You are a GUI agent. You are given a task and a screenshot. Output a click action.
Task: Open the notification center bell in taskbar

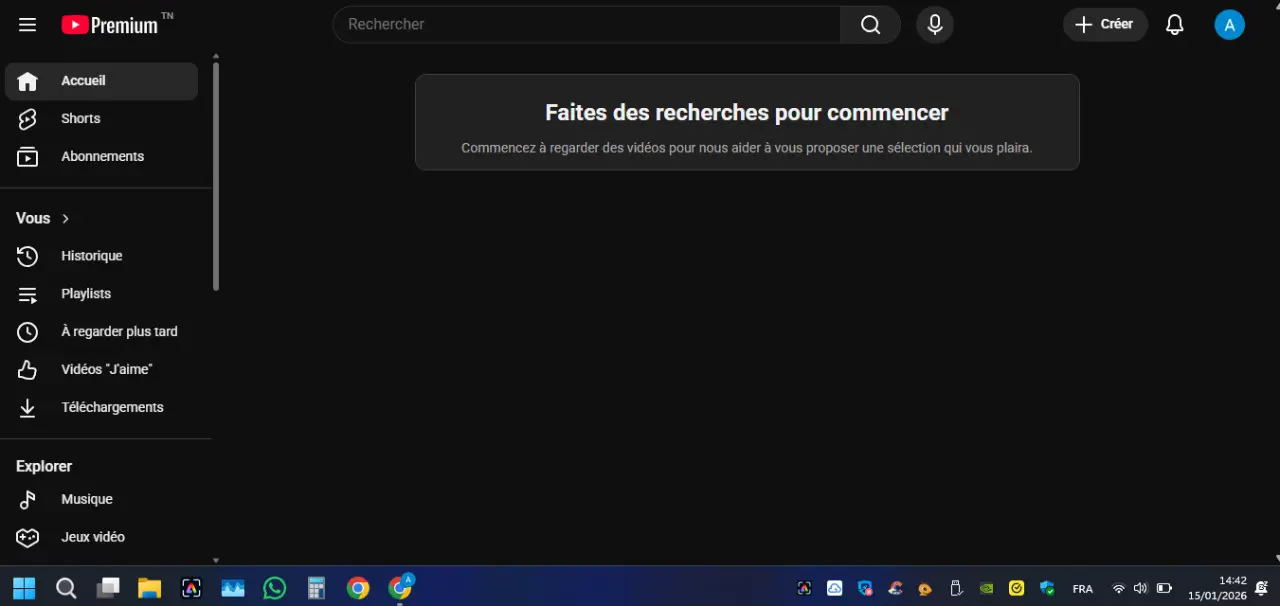pyautogui.click(x=1262, y=588)
